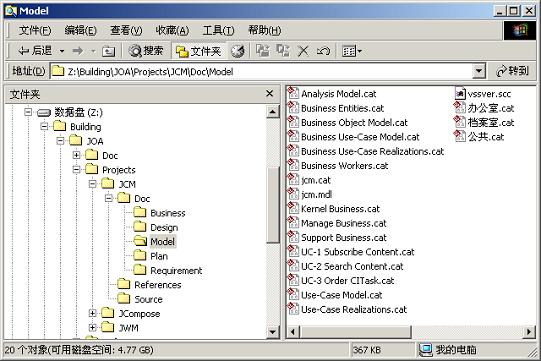Click the Move To toolbar icon
The width and height of the screenshot is (541, 361).
coord(263,51)
